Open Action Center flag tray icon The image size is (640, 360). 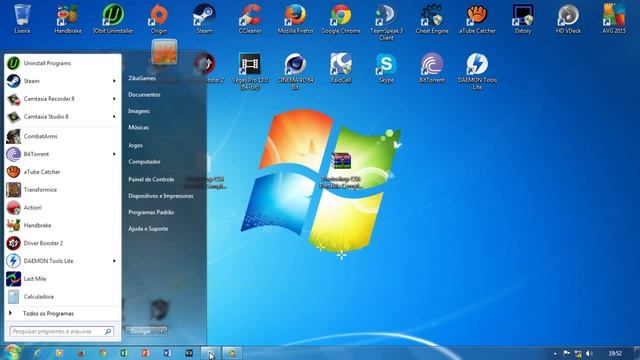point(567,353)
